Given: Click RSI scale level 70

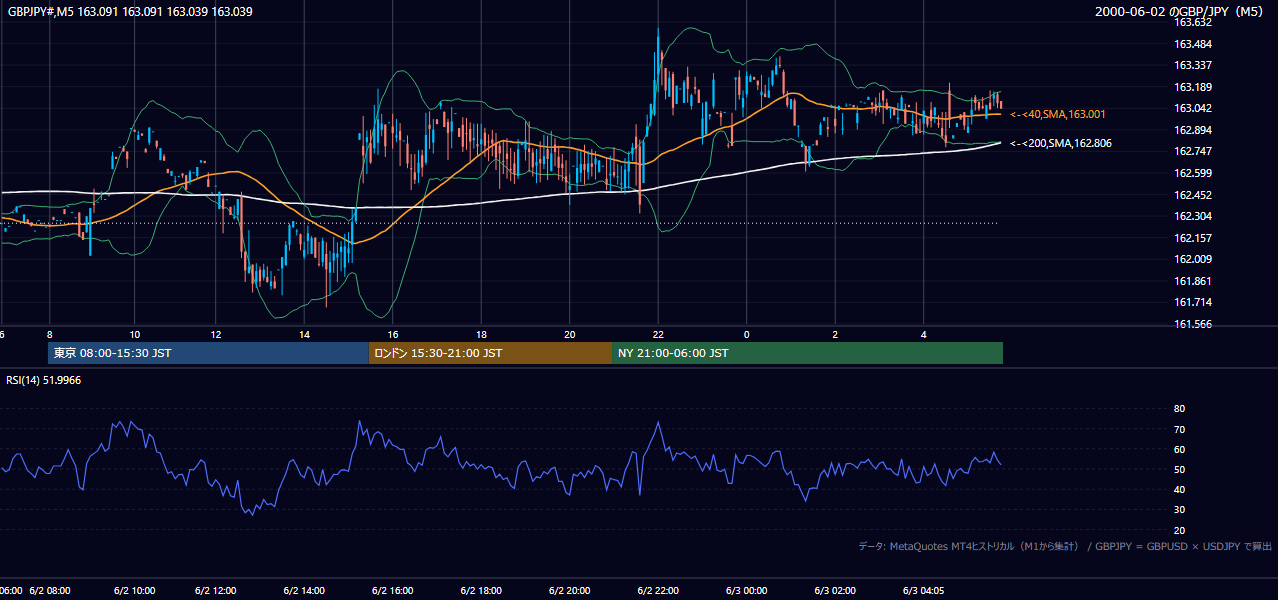Looking at the screenshot, I should (1179, 429).
